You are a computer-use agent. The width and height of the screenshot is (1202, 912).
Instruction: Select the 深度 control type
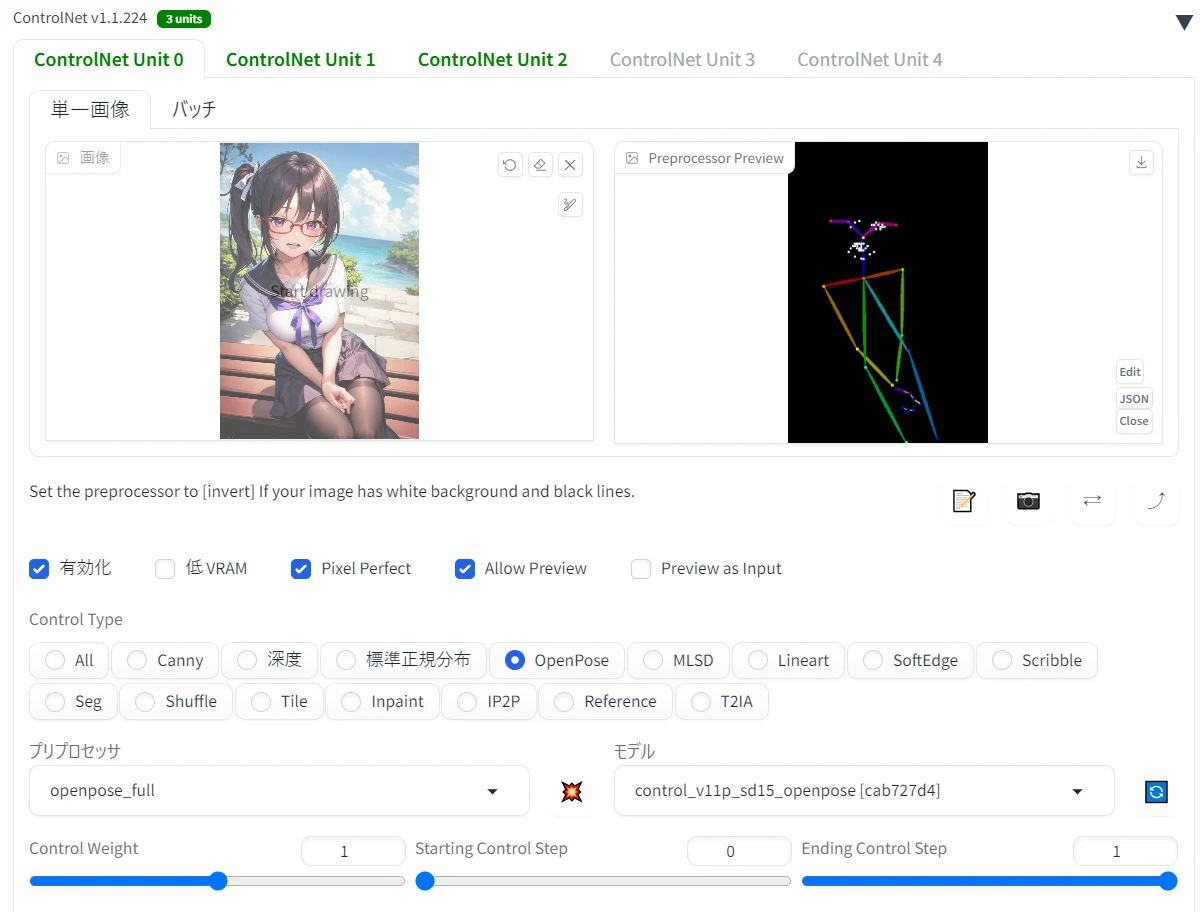coord(269,660)
